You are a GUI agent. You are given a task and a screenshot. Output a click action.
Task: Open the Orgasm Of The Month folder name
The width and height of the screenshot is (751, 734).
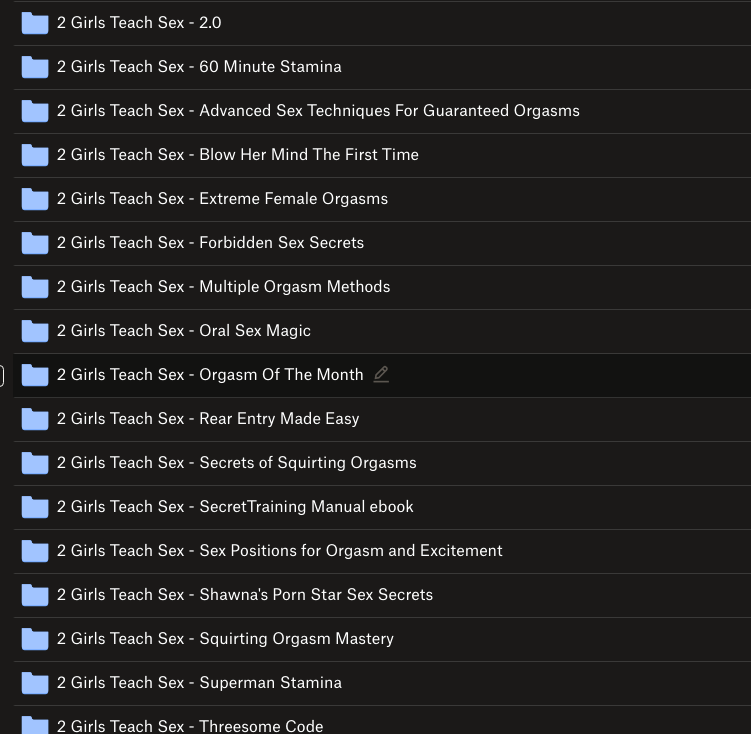(x=210, y=375)
